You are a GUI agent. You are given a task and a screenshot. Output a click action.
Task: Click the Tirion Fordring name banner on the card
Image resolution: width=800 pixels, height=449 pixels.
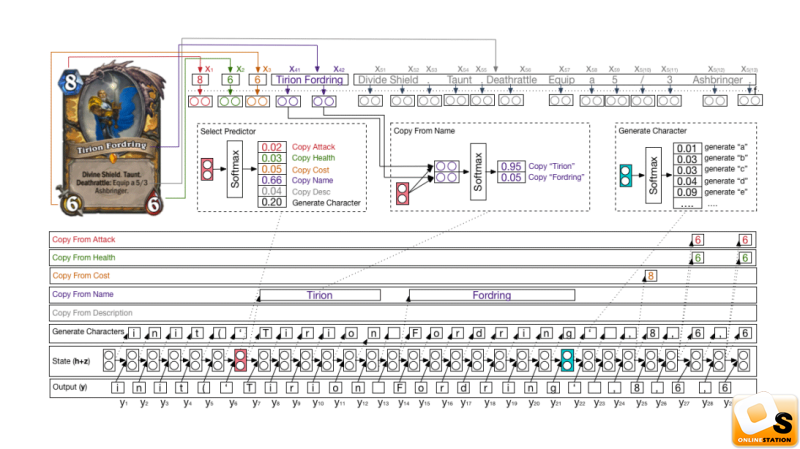[112, 147]
